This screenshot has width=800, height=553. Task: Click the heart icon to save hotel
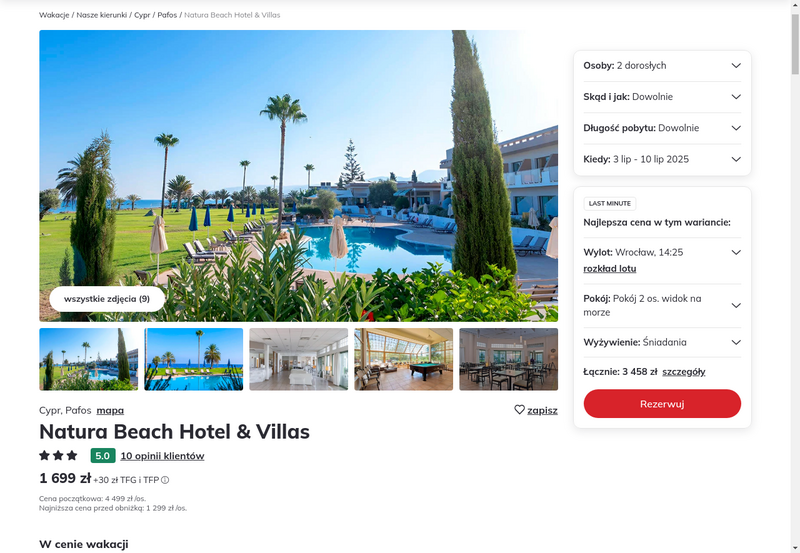click(x=519, y=410)
